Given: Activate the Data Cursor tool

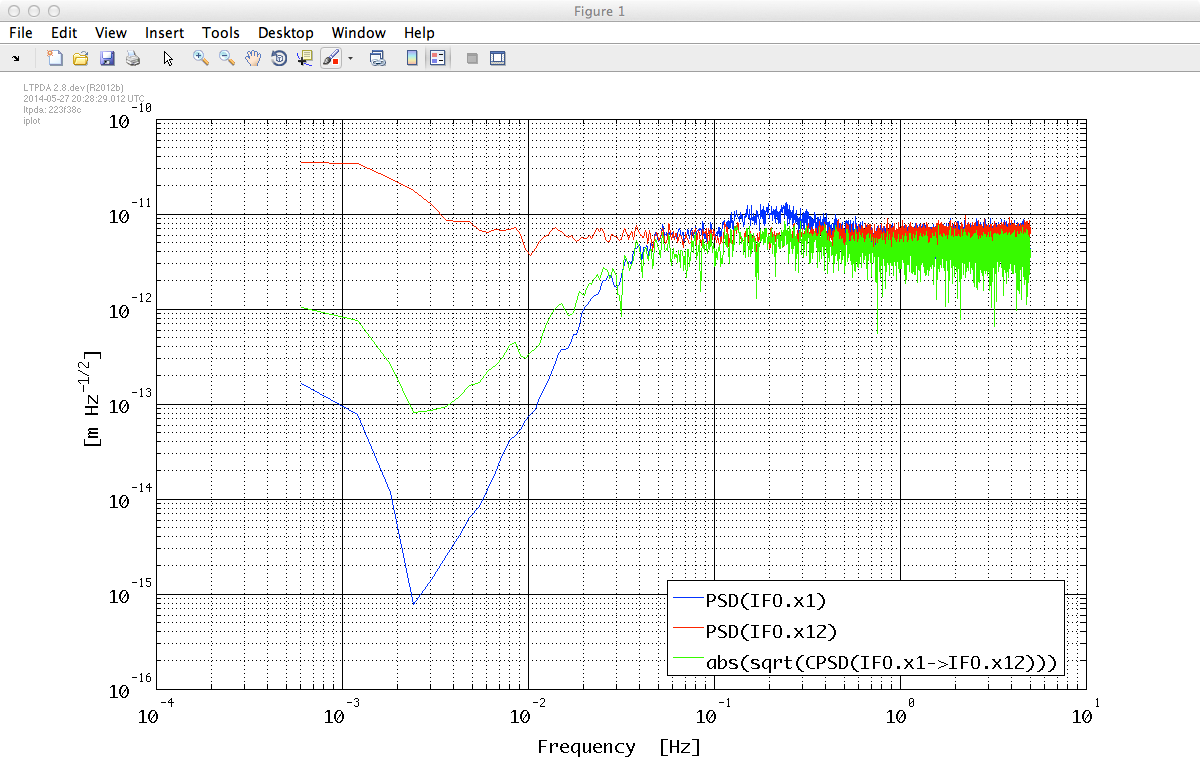Looking at the screenshot, I should [305, 58].
